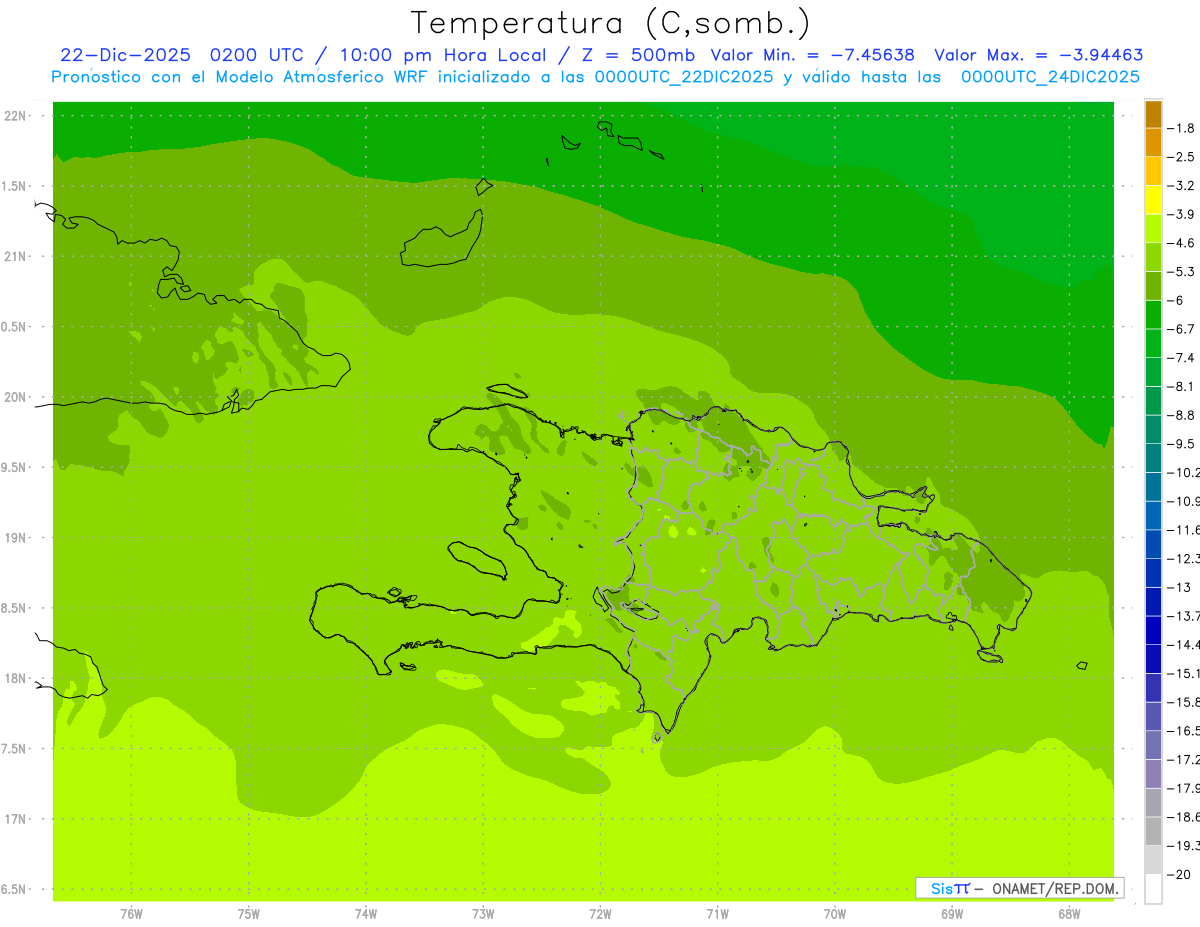Click the "21N" latitude axis label

(16, 256)
